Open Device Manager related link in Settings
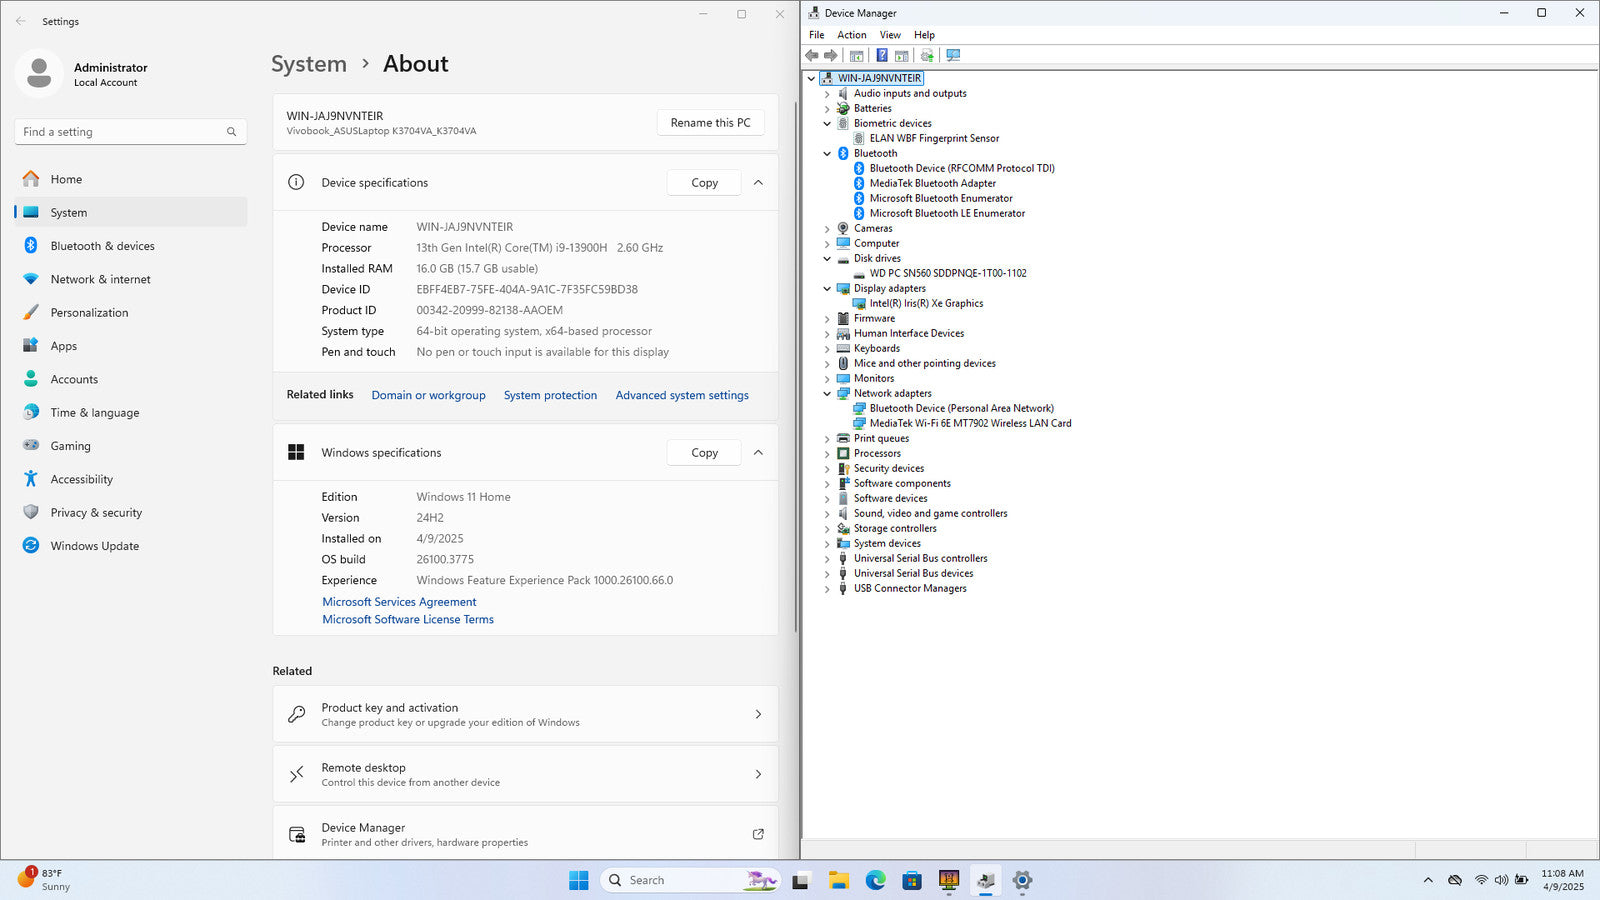The image size is (1600, 900). click(525, 834)
